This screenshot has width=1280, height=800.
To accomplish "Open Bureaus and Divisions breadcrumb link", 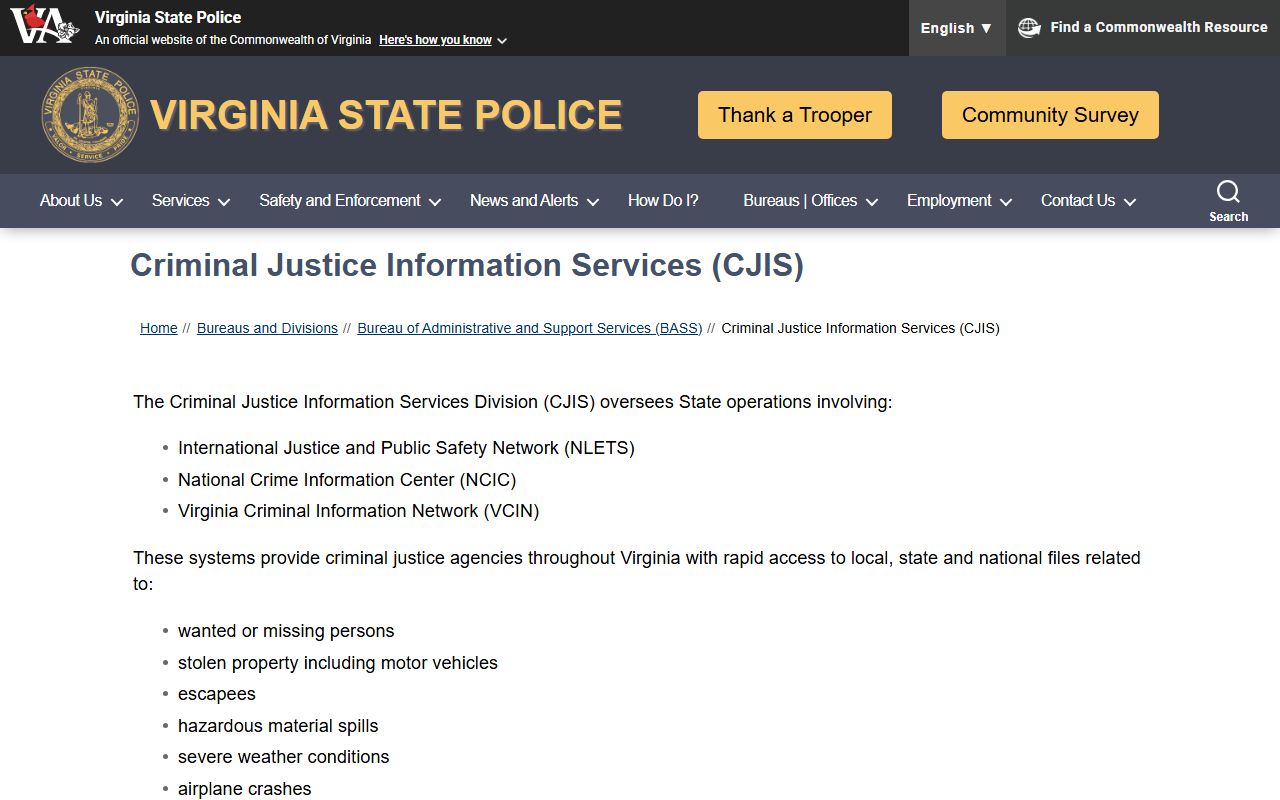I will coord(267,328).
